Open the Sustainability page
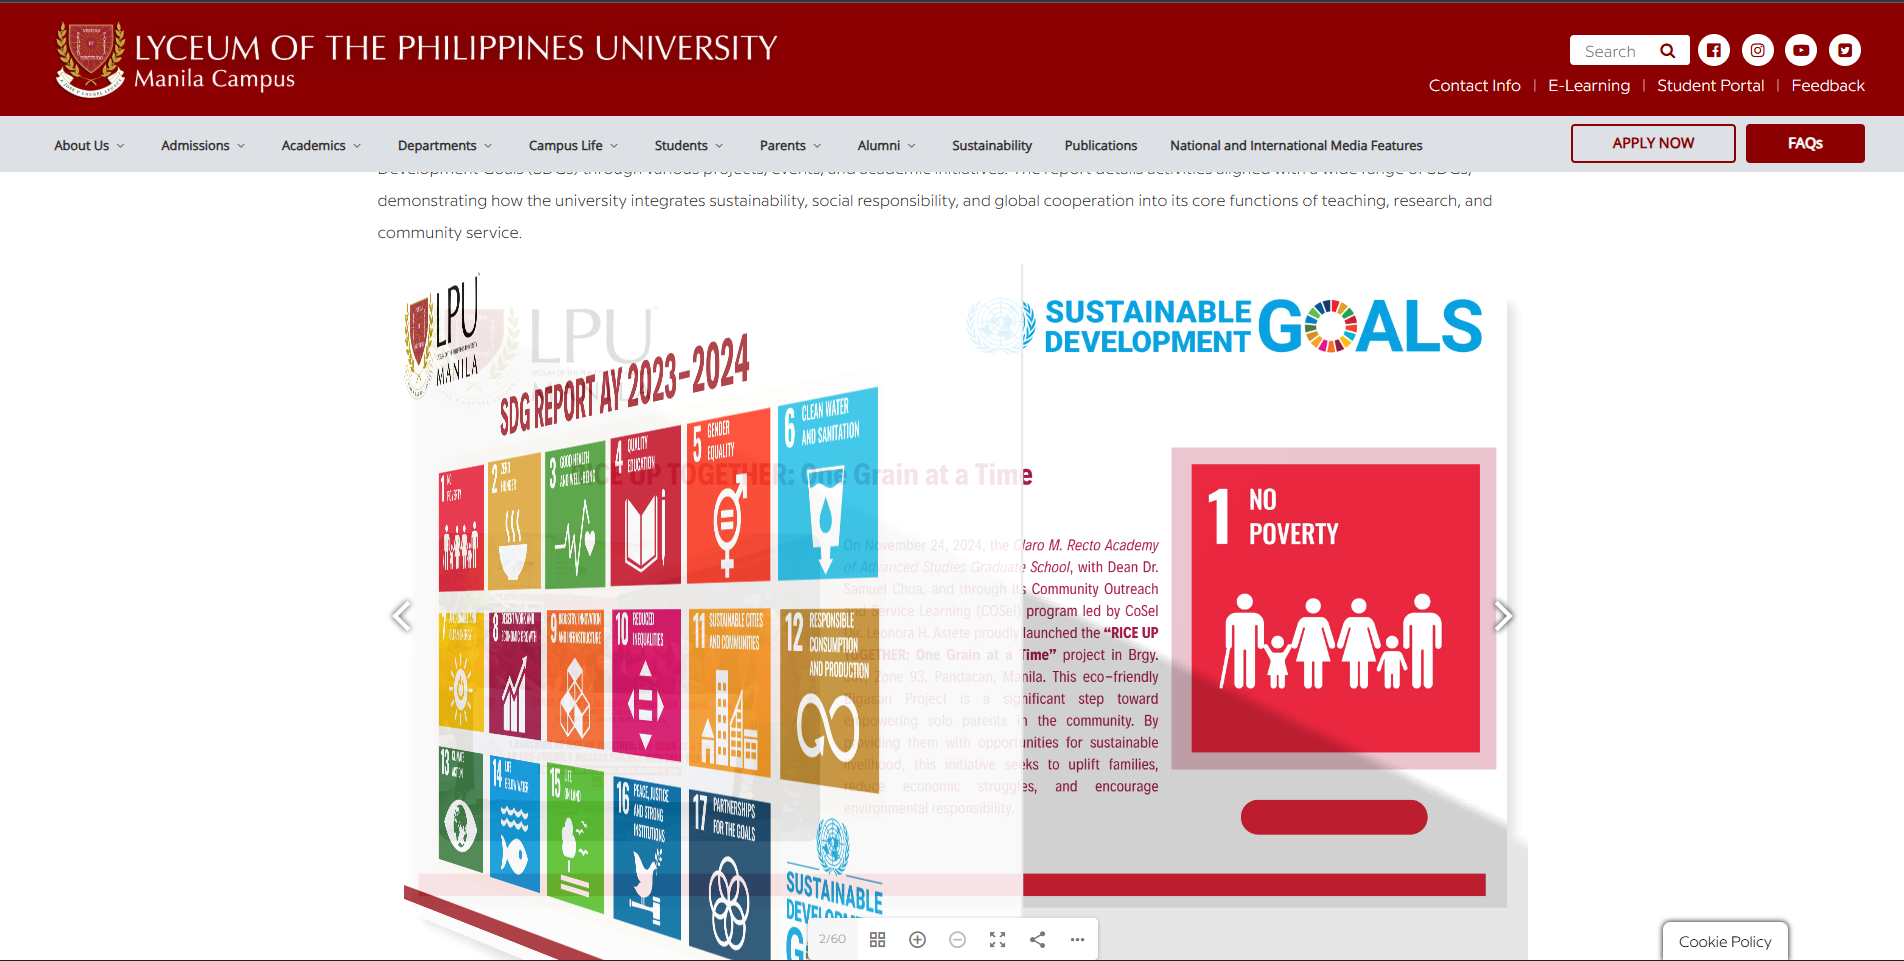 992,145
